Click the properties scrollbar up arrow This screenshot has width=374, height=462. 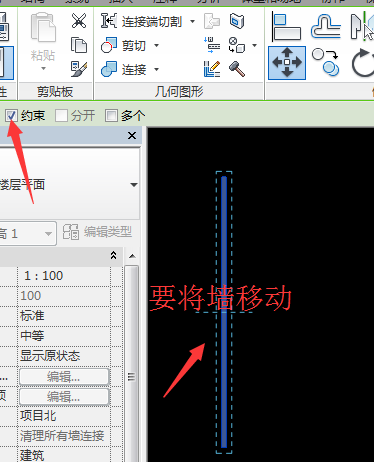[x=132, y=256]
